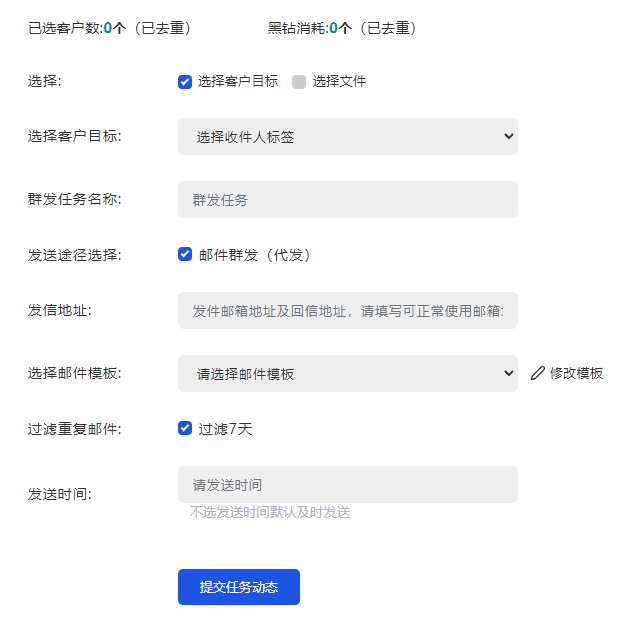Uncheck the 邮件群发（代发） checkbox
The height and width of the screenshot is (625, 618).
(x=185, y=254)
